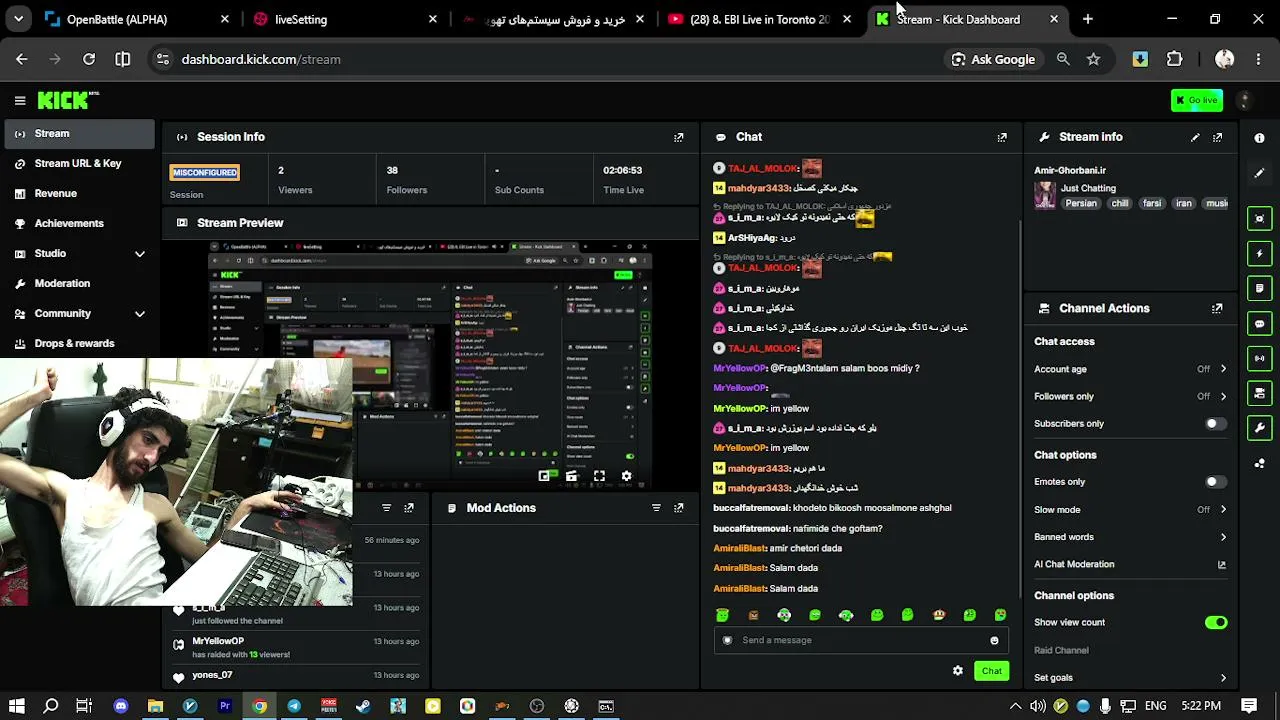The width and height of the screenshot is (1280, 720).
Task: Pop out the Chat panel
Action: [1002, 137]
